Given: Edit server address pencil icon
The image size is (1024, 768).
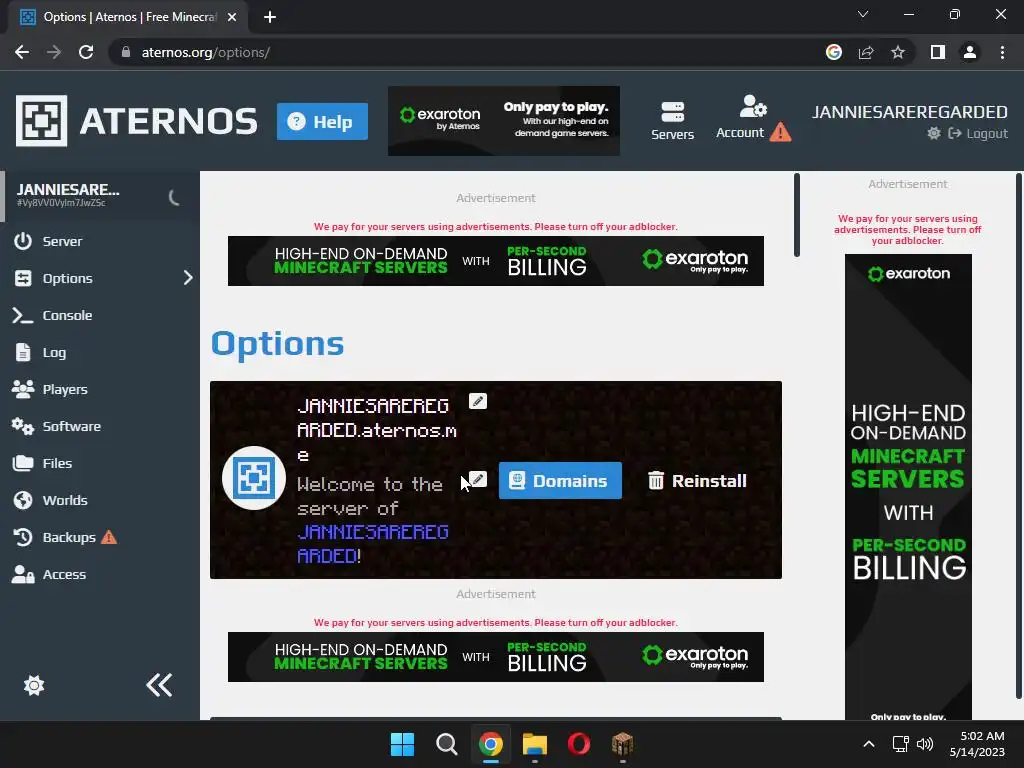Looking at the screenshot, I should 478,401.
